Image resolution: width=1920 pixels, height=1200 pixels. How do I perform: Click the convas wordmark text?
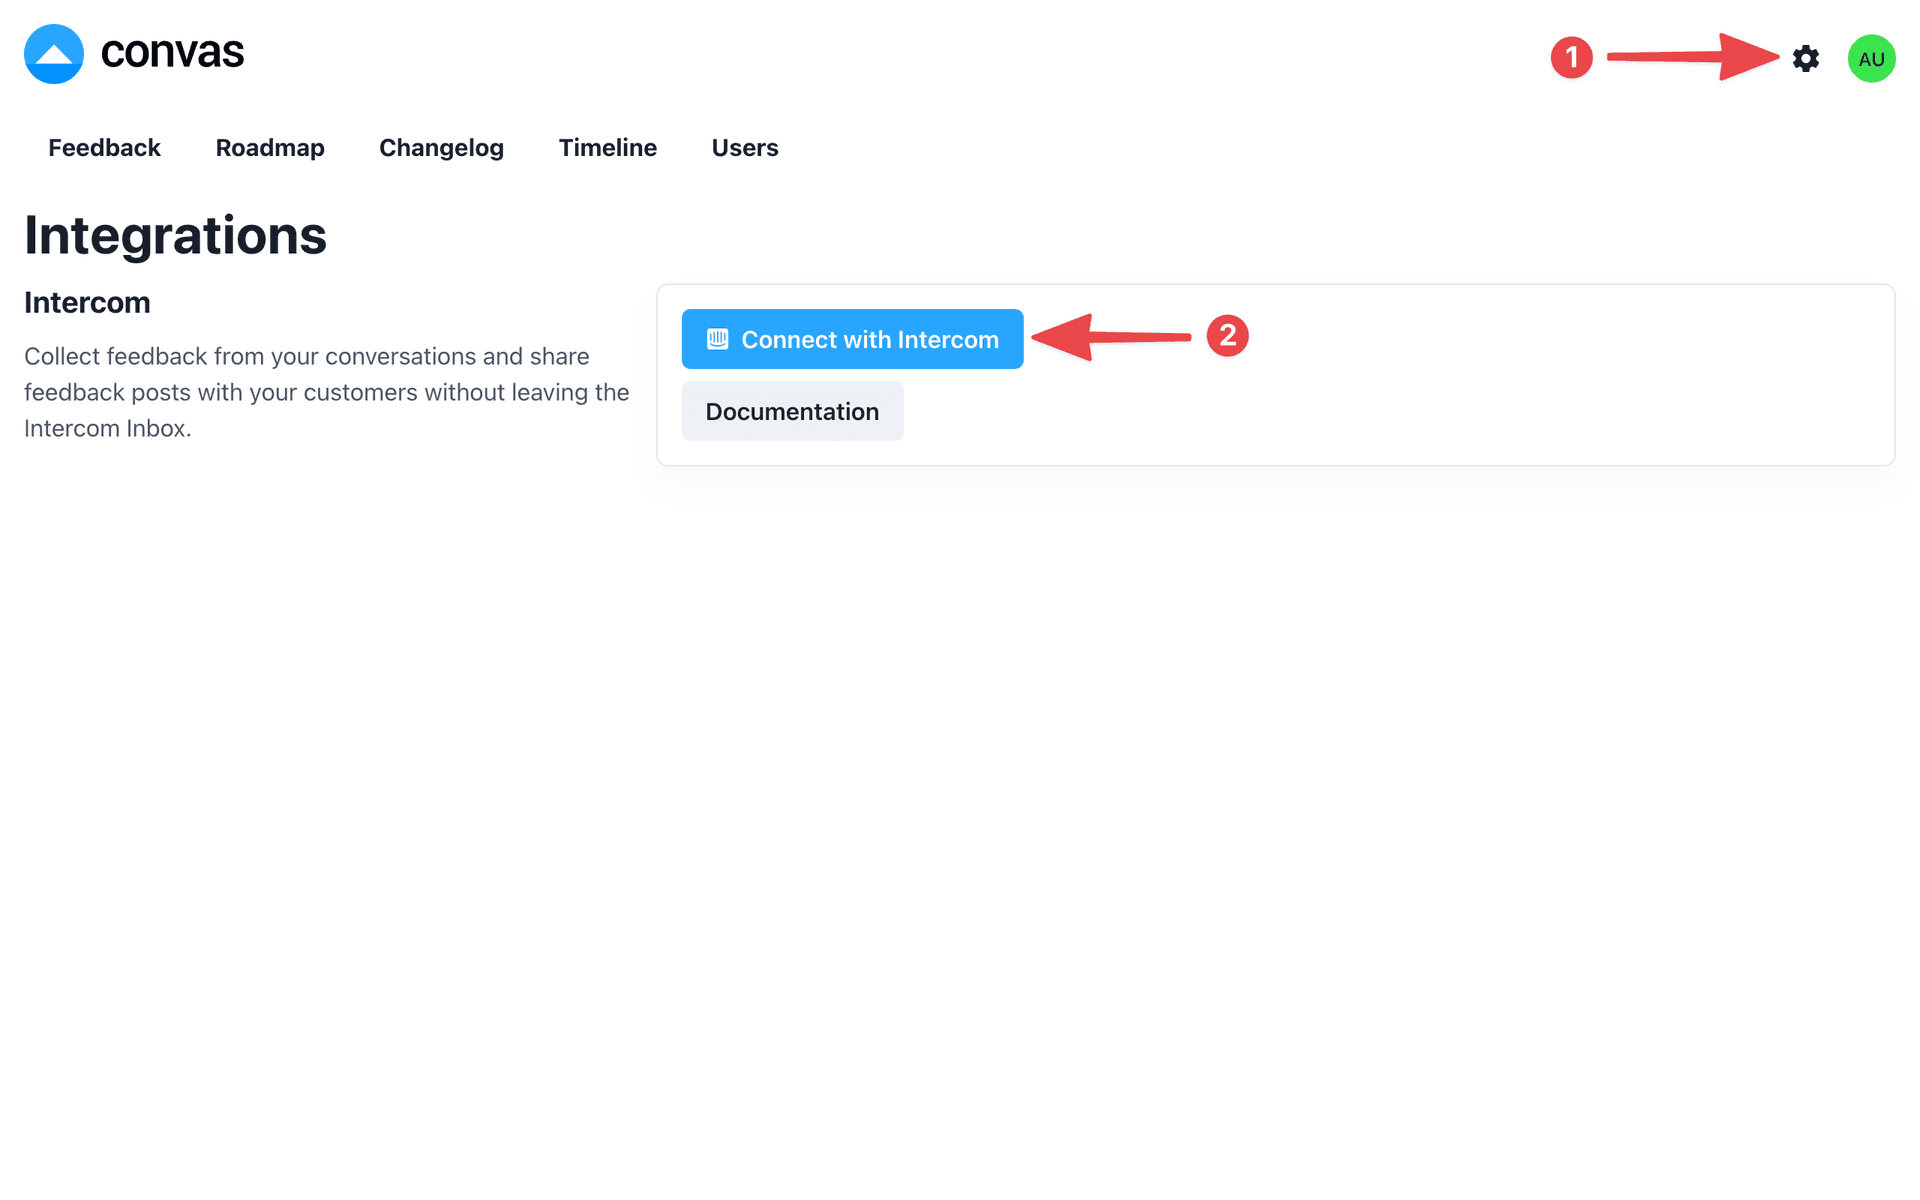click(x=171, y=54)
